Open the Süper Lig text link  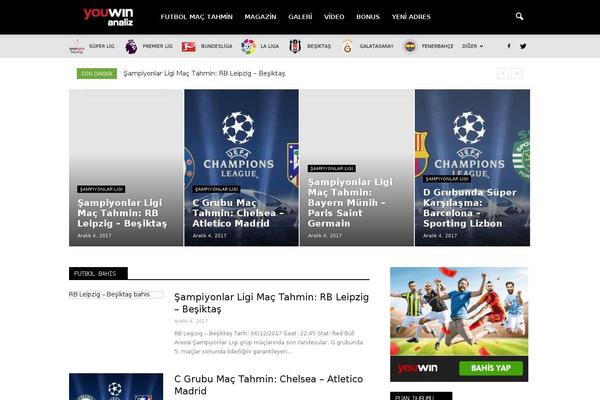[101, 46]
